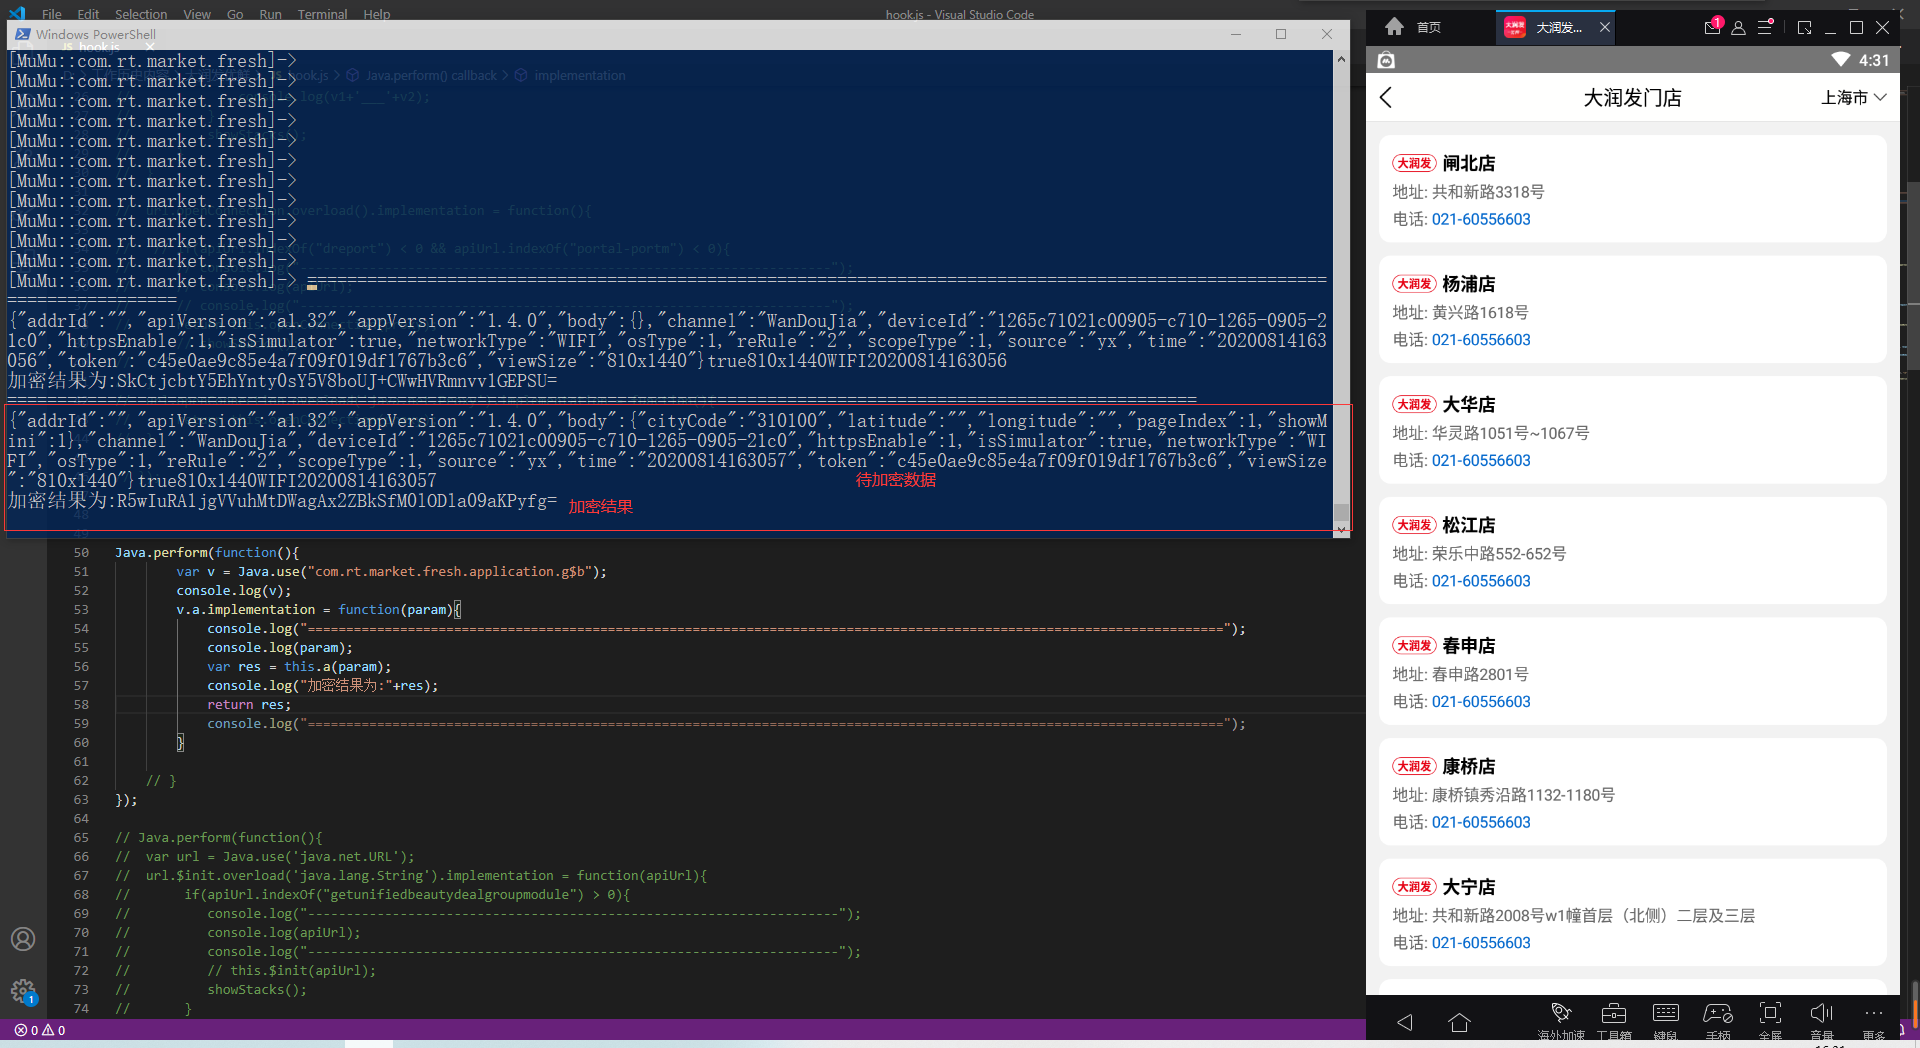
Task: Open the MuMu user account icon
Action: coord(1738,28)
